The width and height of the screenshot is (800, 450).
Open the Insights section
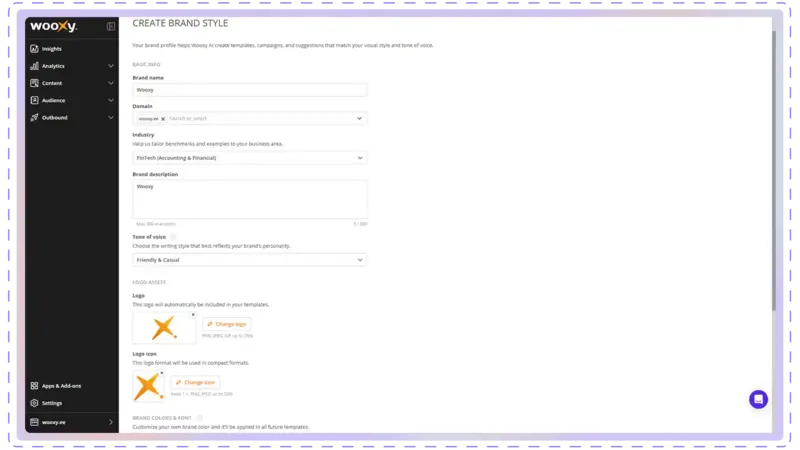52,48
